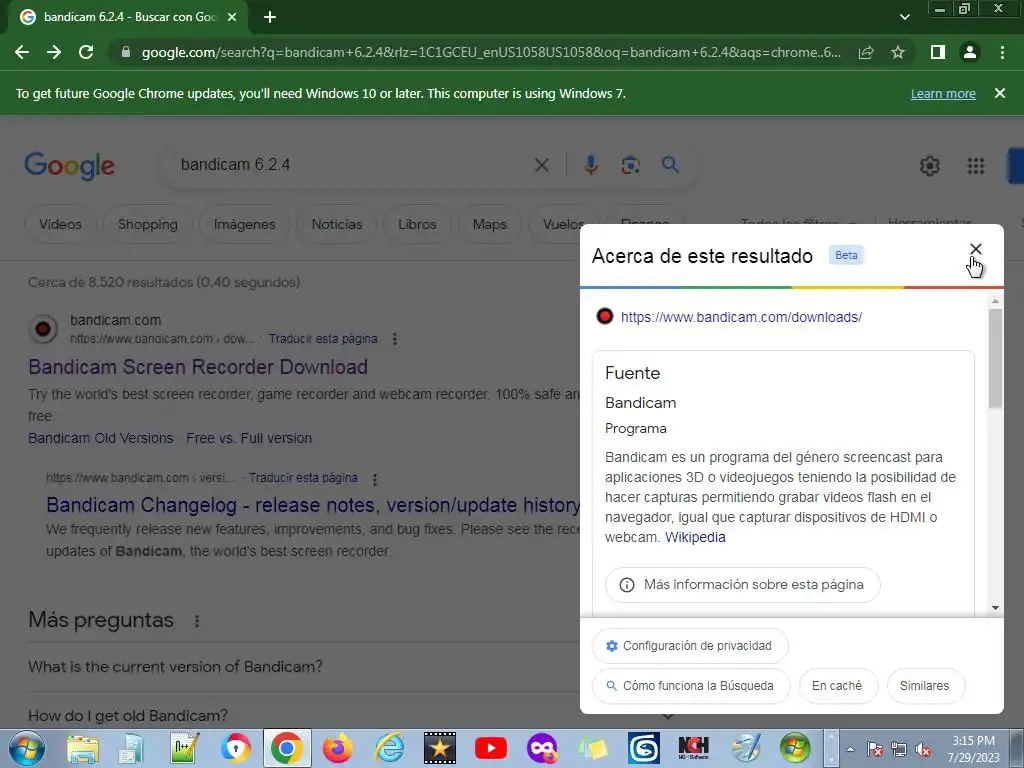Screen dimensions: 1024x768
Task: Open the Chrome profile icon
Action: tap(970, 52)
